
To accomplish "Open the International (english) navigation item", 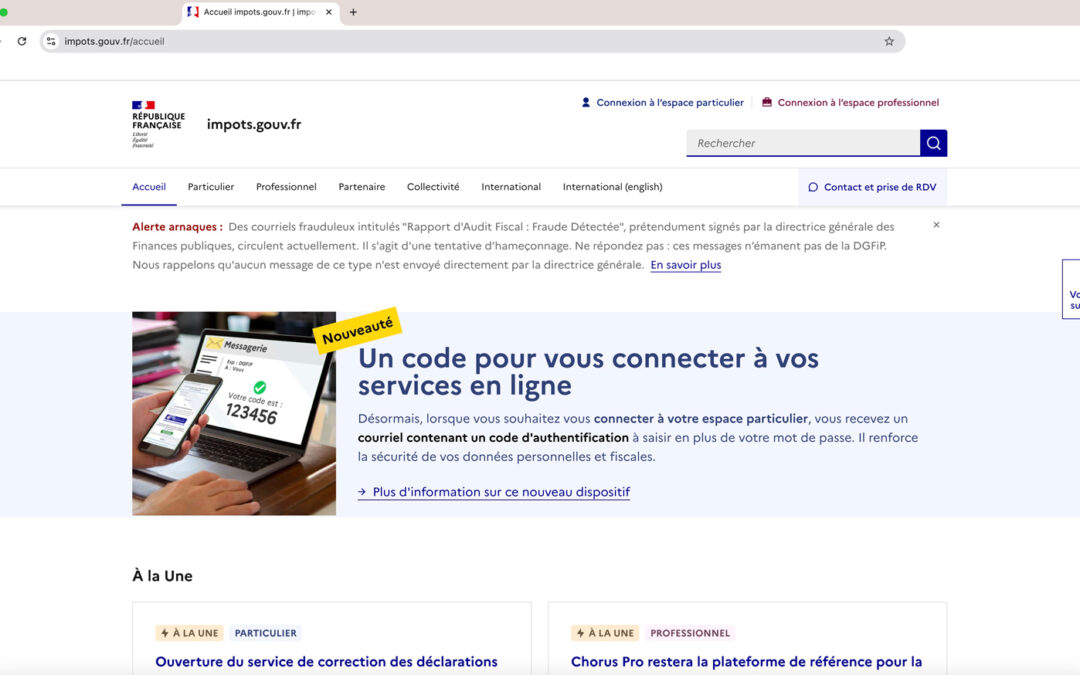I will [x=612, y=187].
